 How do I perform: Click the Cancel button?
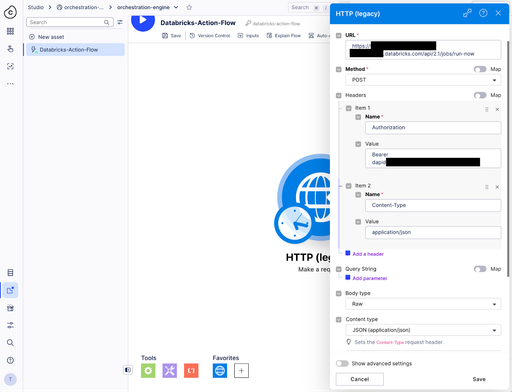click(360, 379)
